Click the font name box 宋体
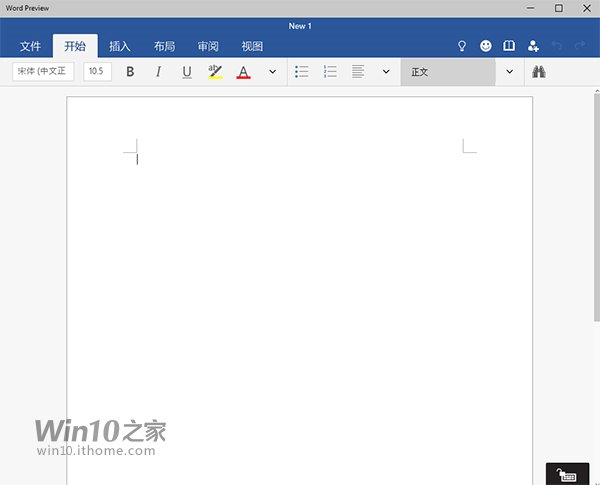The image size is (600, 485). tap(43, 72)
